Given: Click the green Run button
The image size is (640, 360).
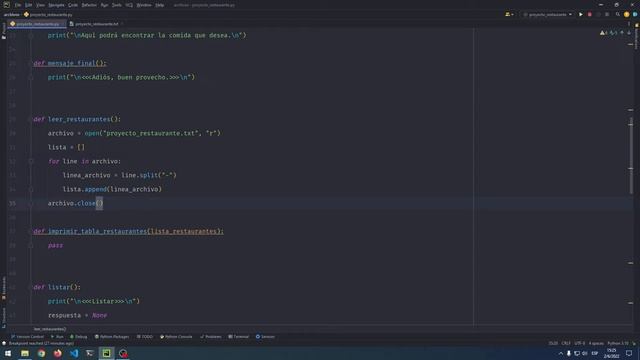Looking at the screenshot, I should click(x=581, y=14).
